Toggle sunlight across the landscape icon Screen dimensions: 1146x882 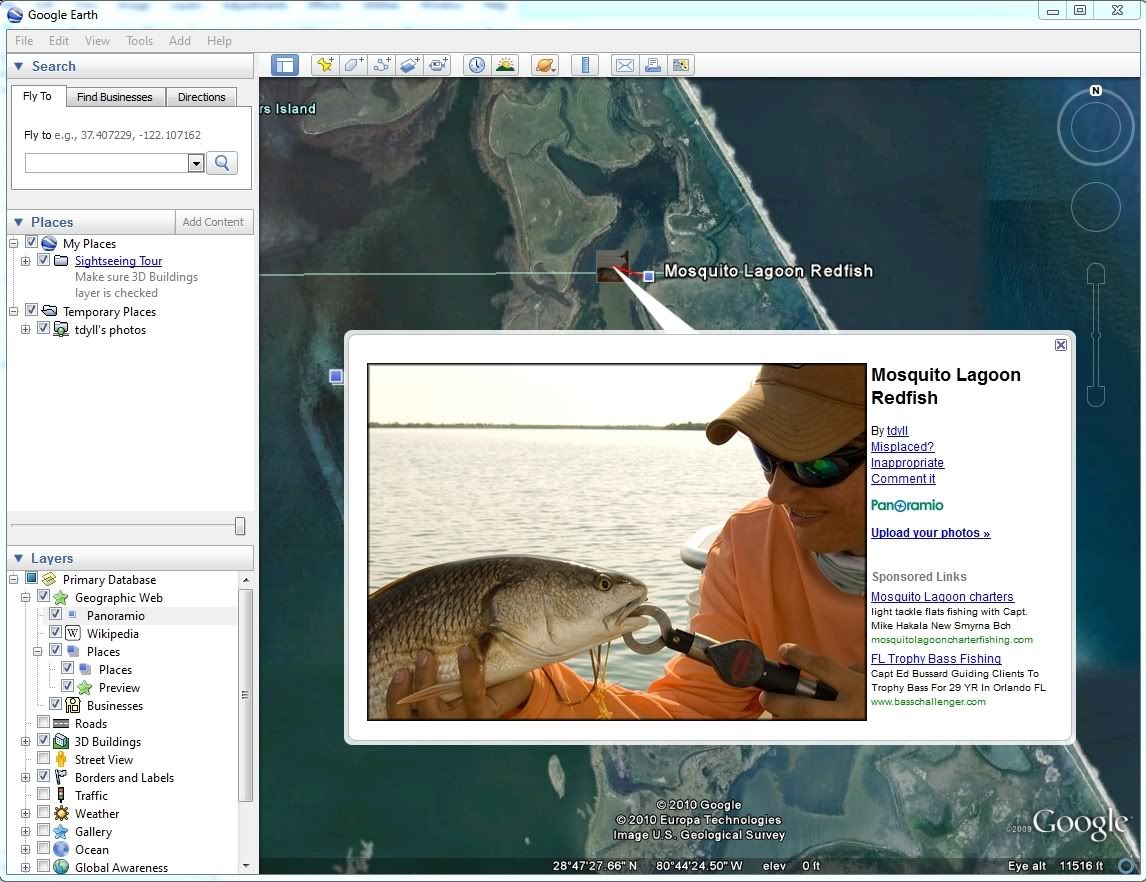(x=505, y=65)
